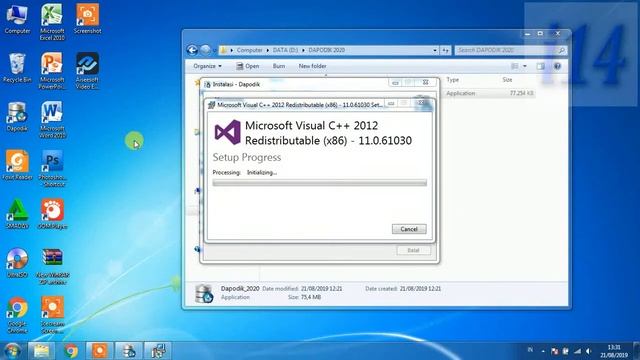Click Burn in the Explorer toolbar

[x=279, y=66]
